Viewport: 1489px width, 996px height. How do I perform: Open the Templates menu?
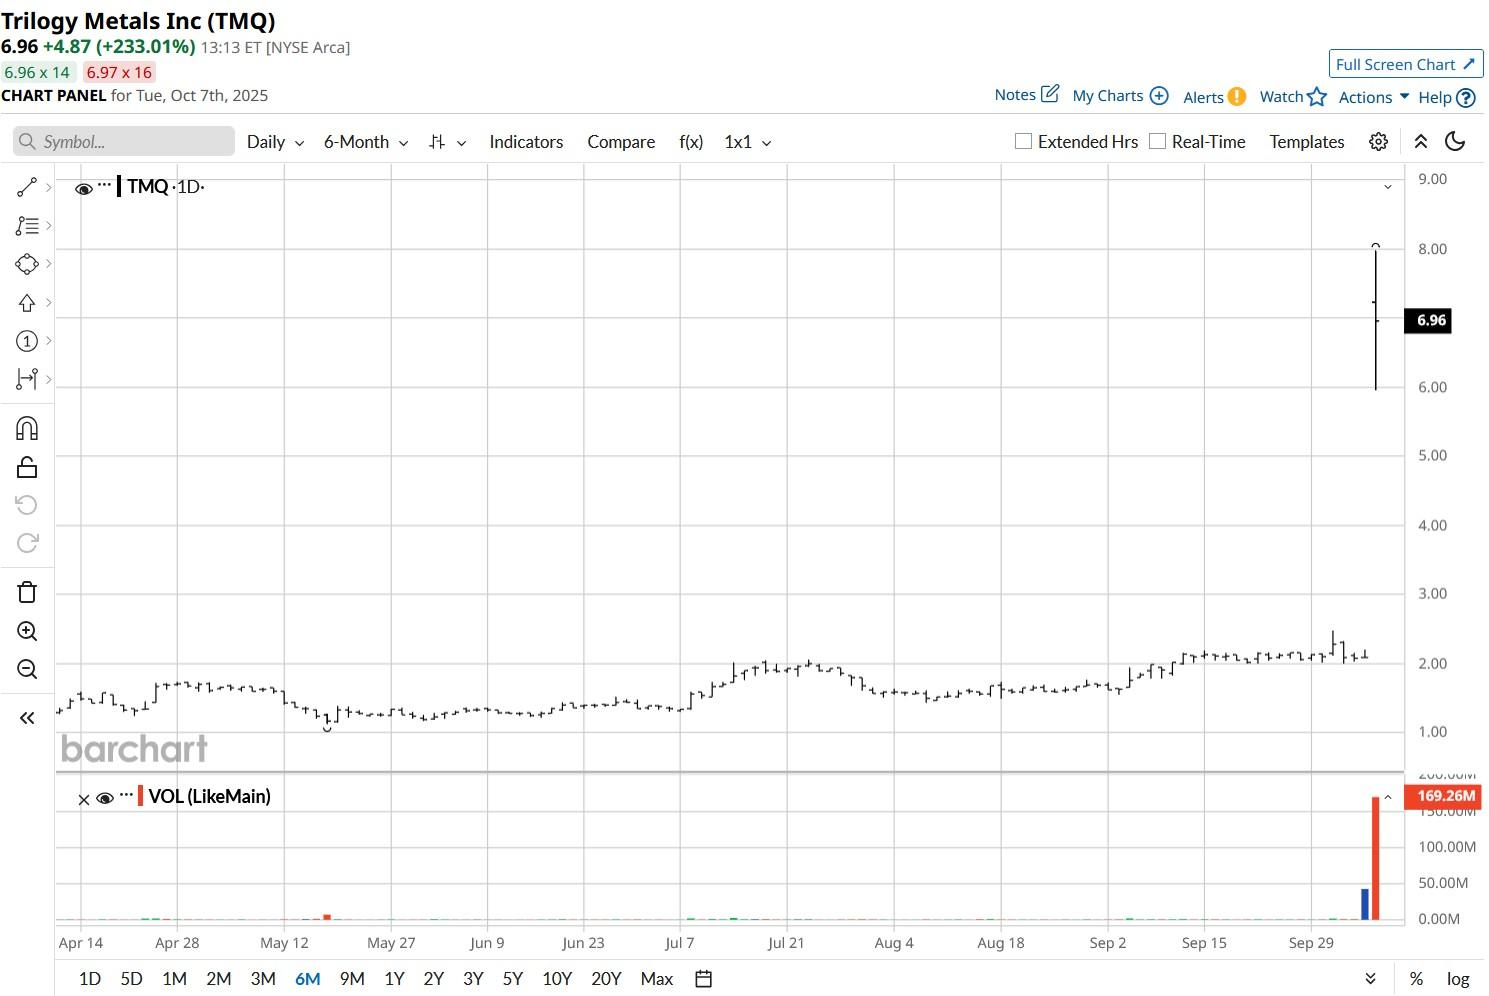(x=1307, y=142)
